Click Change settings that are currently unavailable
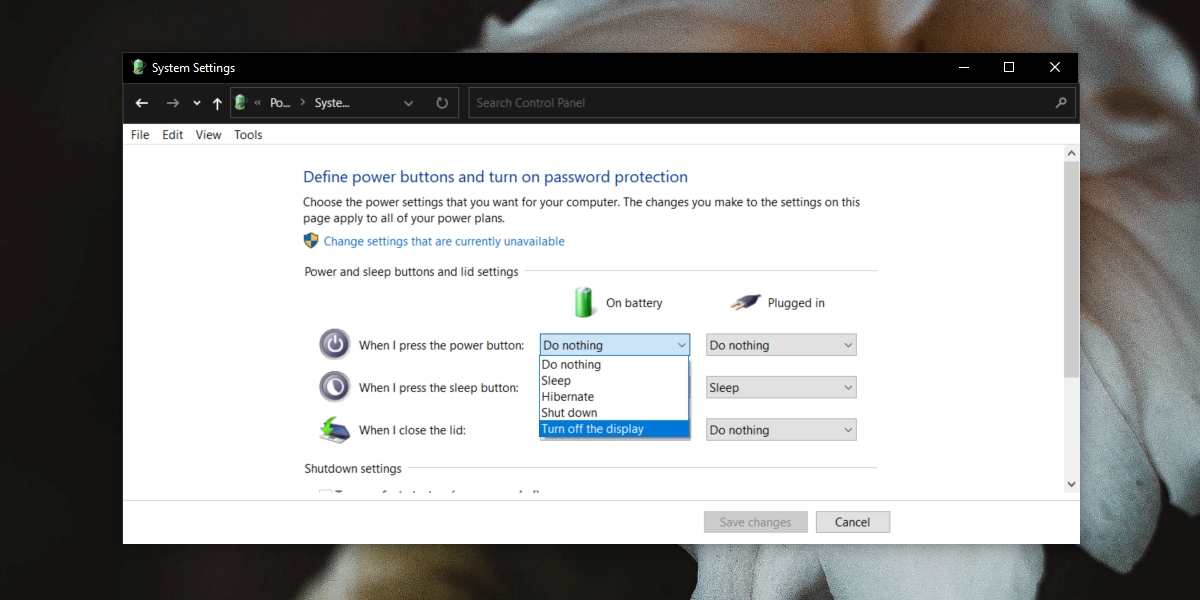 pos(444,241)
